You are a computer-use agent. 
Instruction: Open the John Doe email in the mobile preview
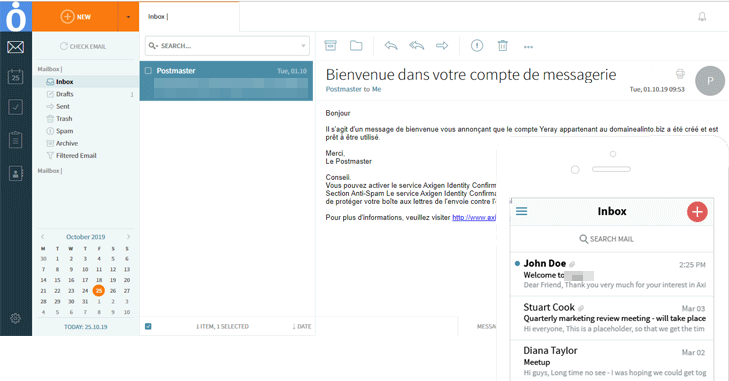tap(611, 274)
